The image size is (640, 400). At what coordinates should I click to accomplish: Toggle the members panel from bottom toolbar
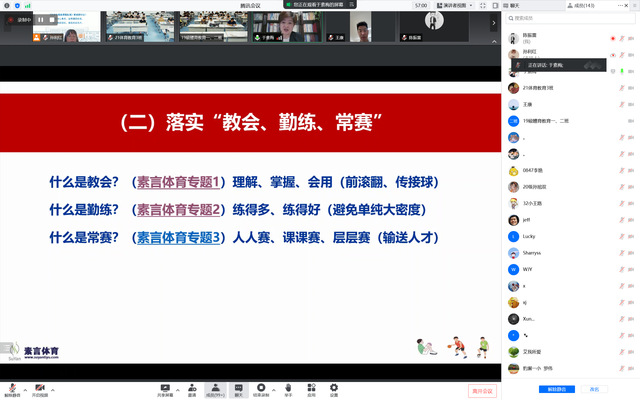coord(214,387)
